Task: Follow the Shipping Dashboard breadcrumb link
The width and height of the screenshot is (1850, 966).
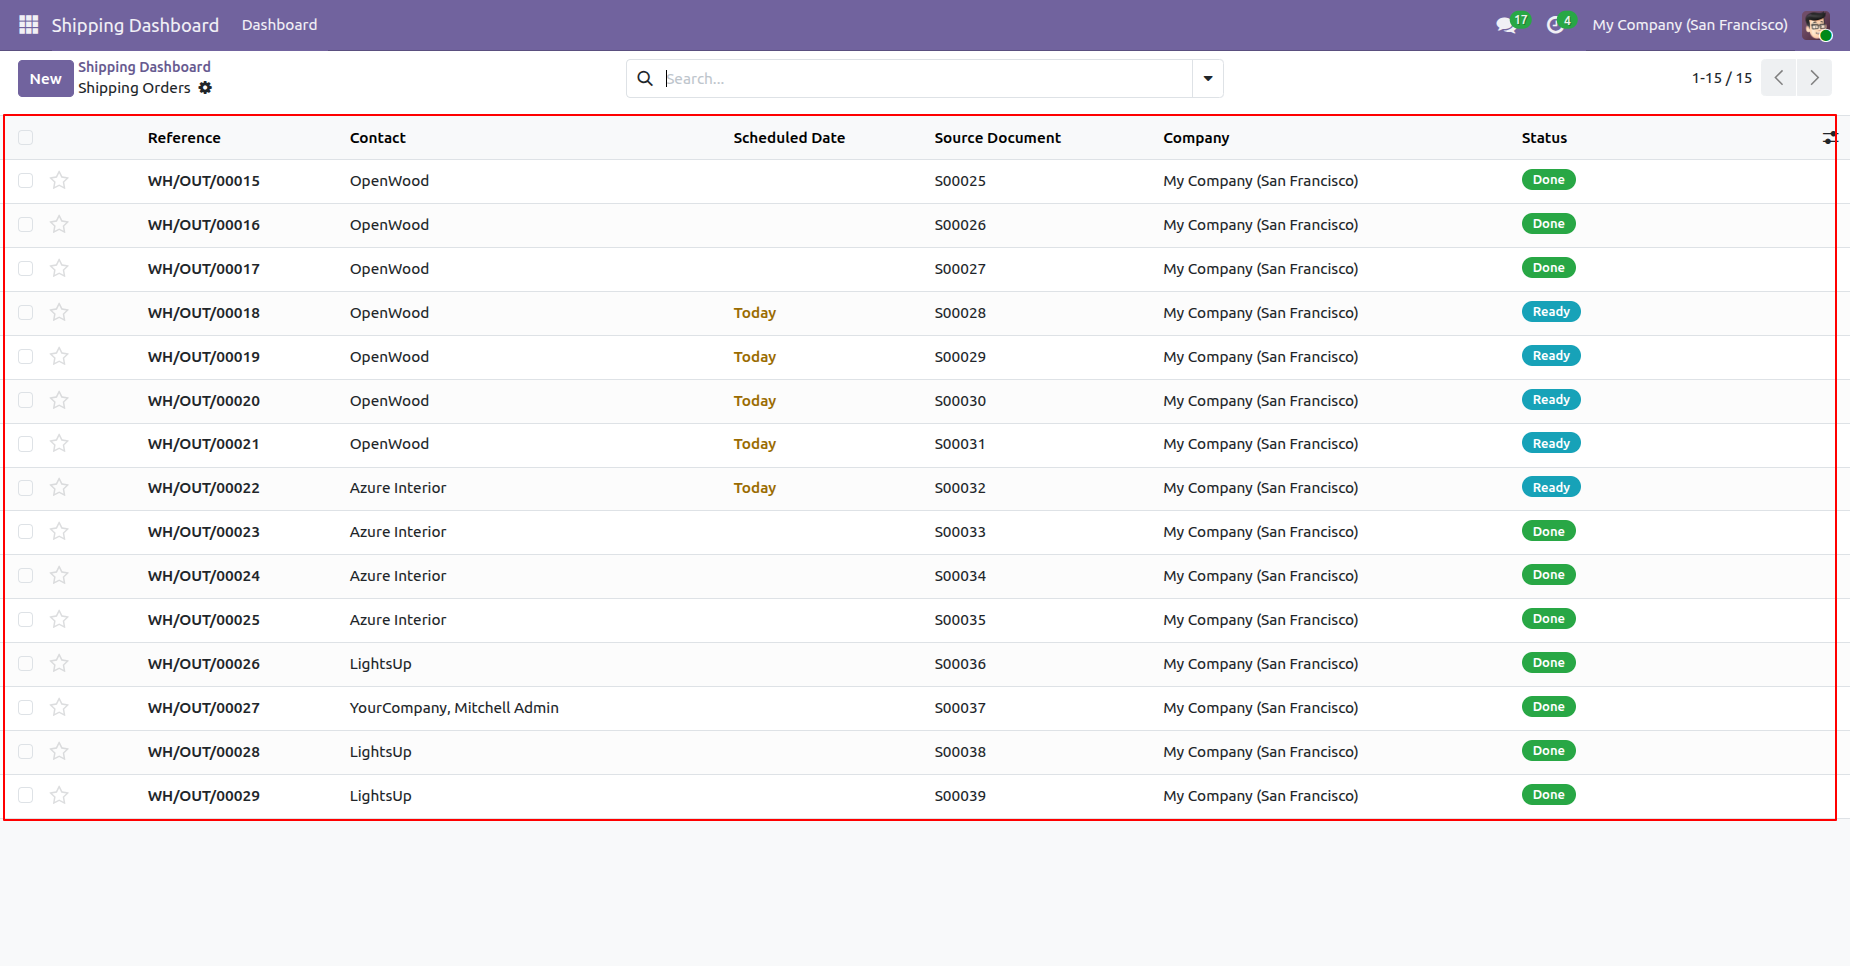Action: coord(144,67)
